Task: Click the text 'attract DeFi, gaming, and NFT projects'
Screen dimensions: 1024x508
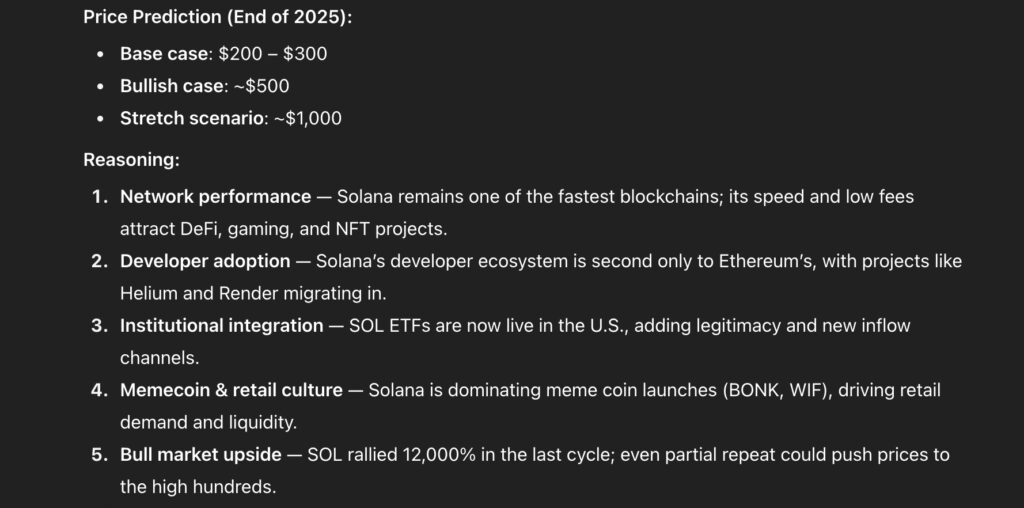Action: pos(281,229)
